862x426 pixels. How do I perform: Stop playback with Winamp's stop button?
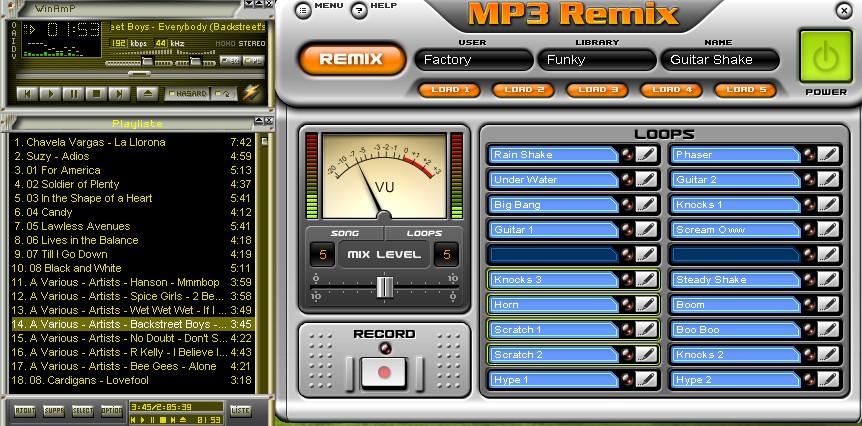coord(96,93)
